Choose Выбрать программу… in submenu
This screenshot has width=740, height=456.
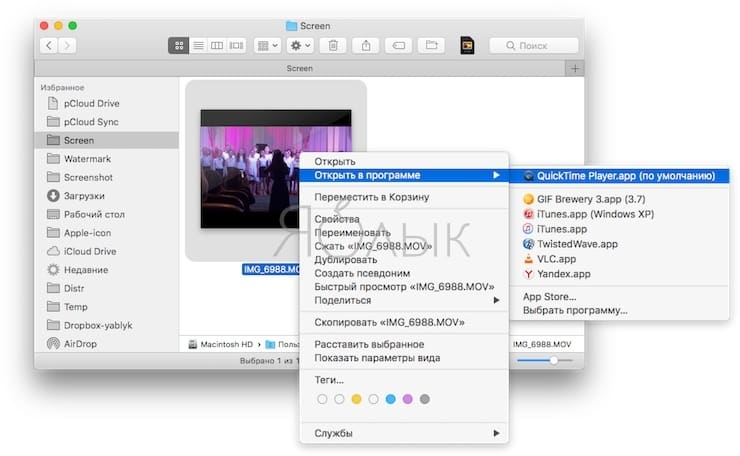click(x=620, y=311)
